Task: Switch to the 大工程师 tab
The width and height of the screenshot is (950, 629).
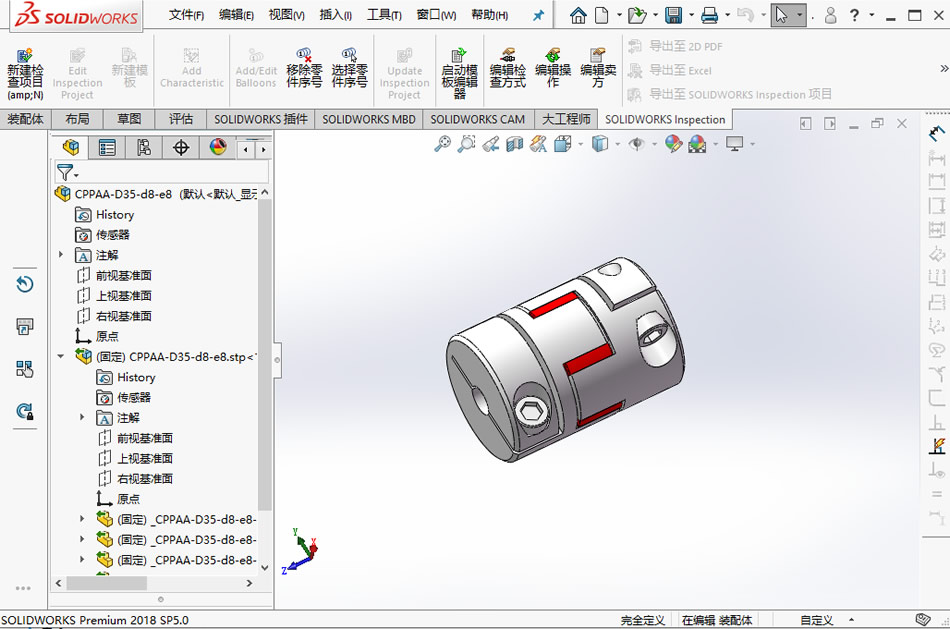Action: 566,119
